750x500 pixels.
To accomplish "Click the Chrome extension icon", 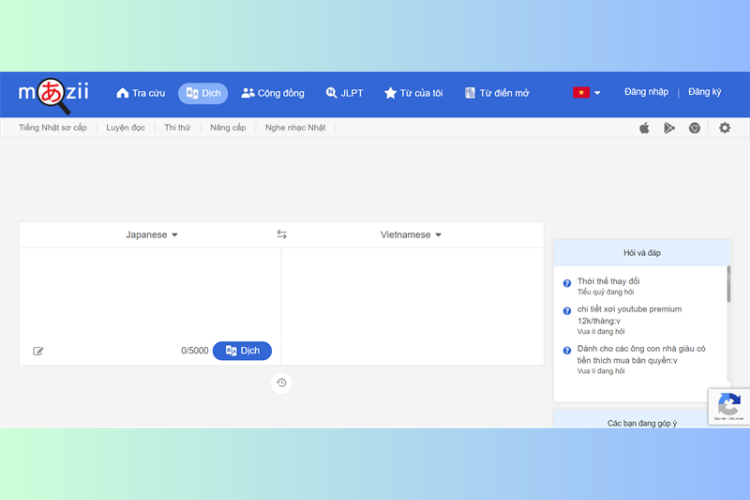I will [x=695, y=128].
